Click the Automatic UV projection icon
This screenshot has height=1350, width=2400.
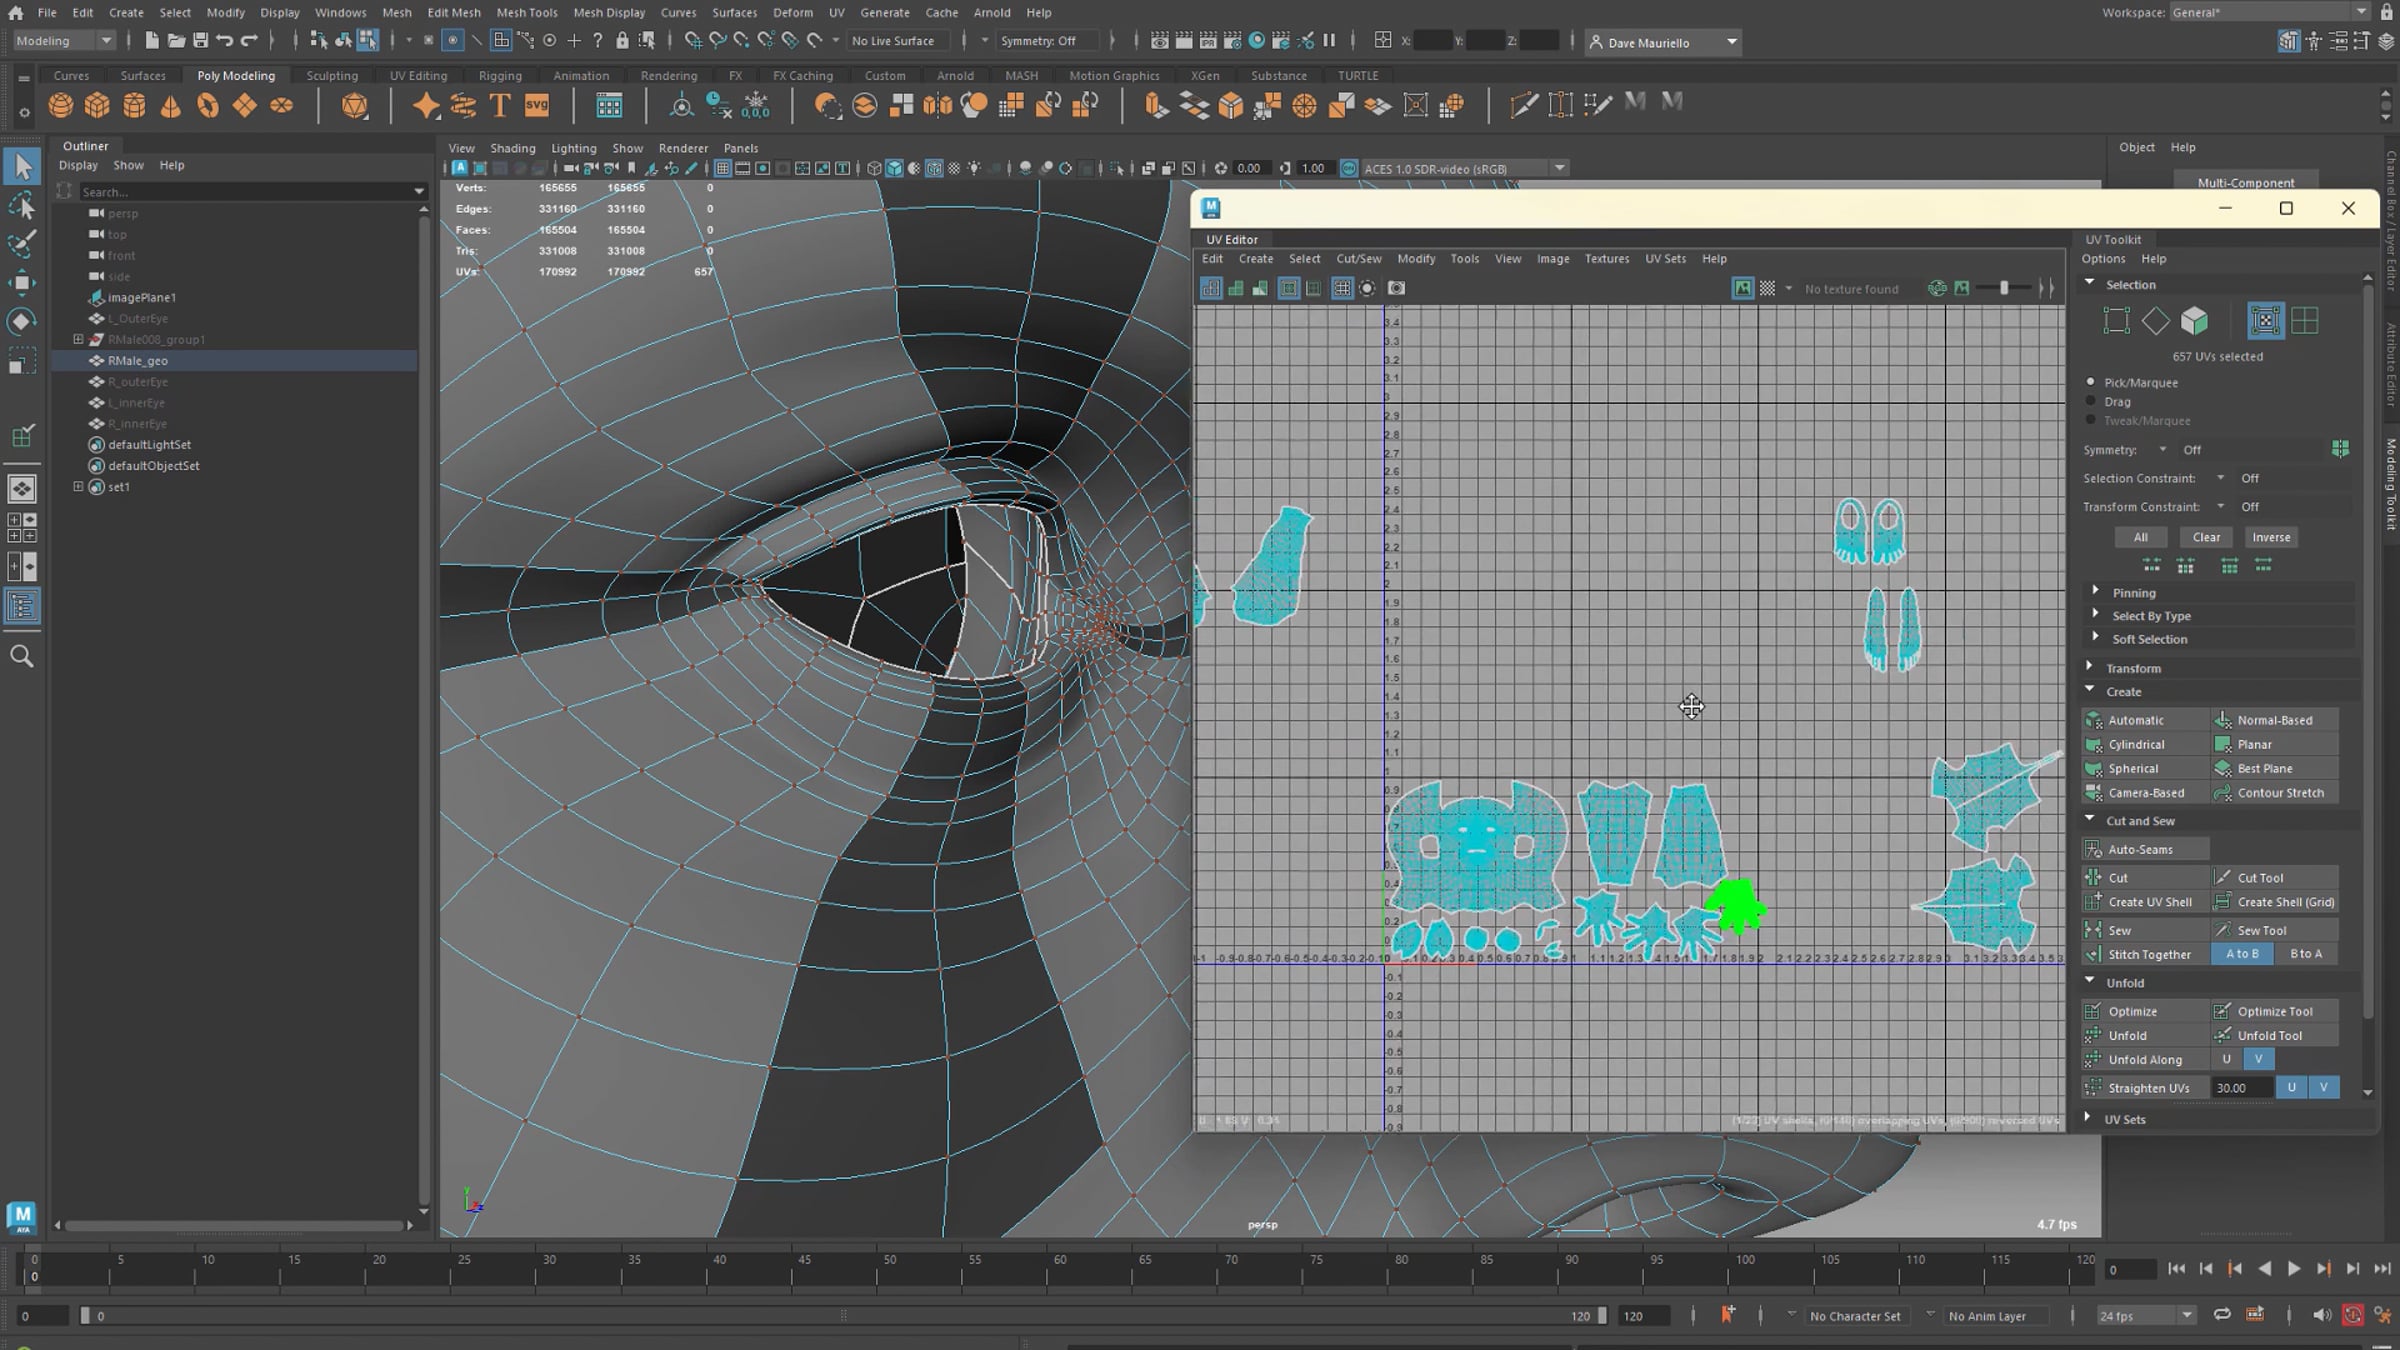[x=2093, y=720]
